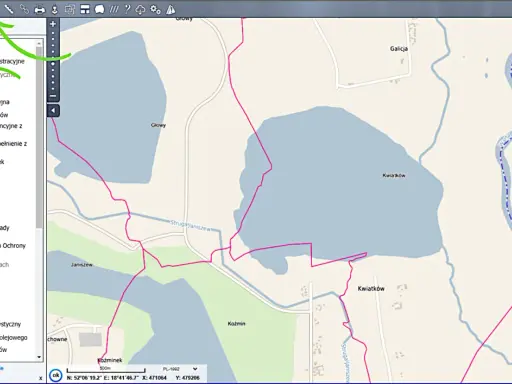Click the active zoom level dot on slider
512x384 pixels.
(53, 64)
